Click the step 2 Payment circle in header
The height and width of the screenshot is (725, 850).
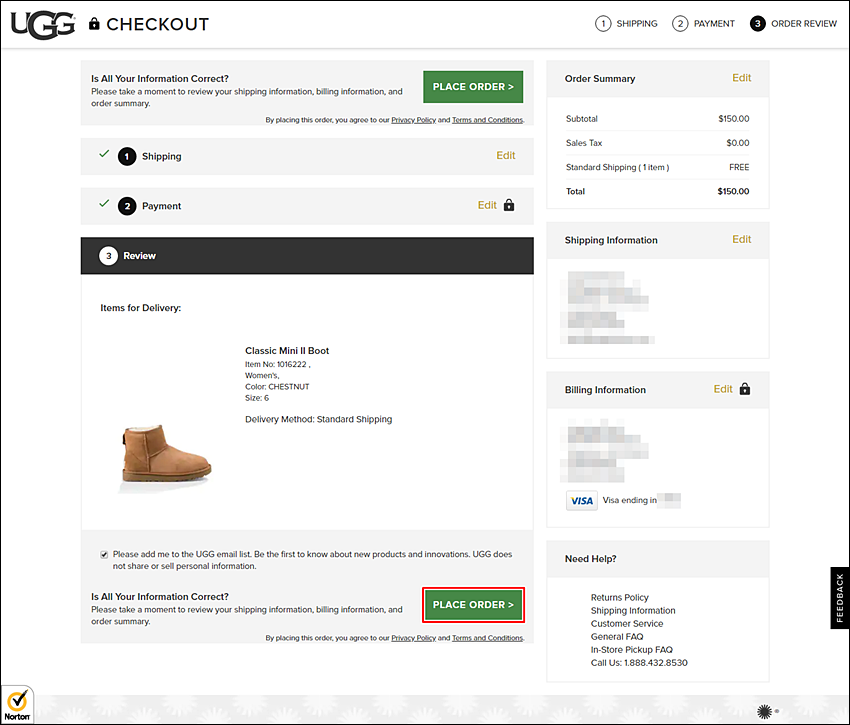[x=680, y=24]
